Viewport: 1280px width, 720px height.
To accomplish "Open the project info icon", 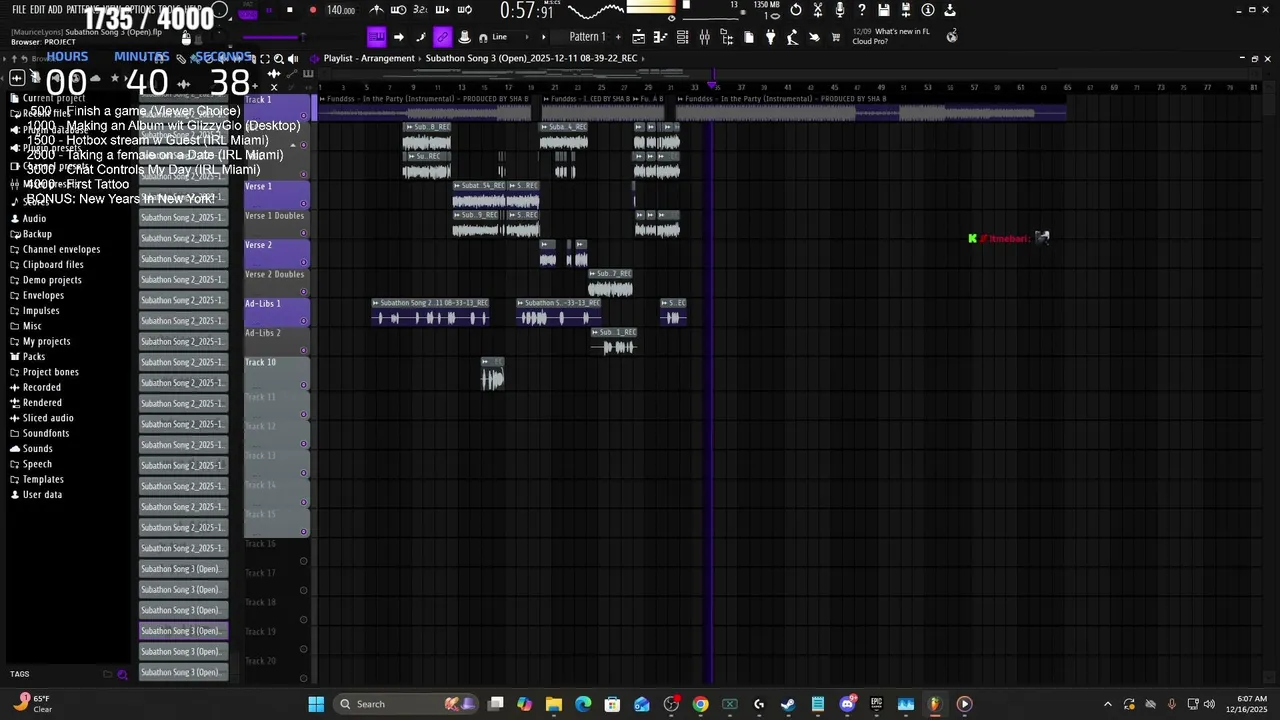I will pyautogui.click(x=927, y=10).
